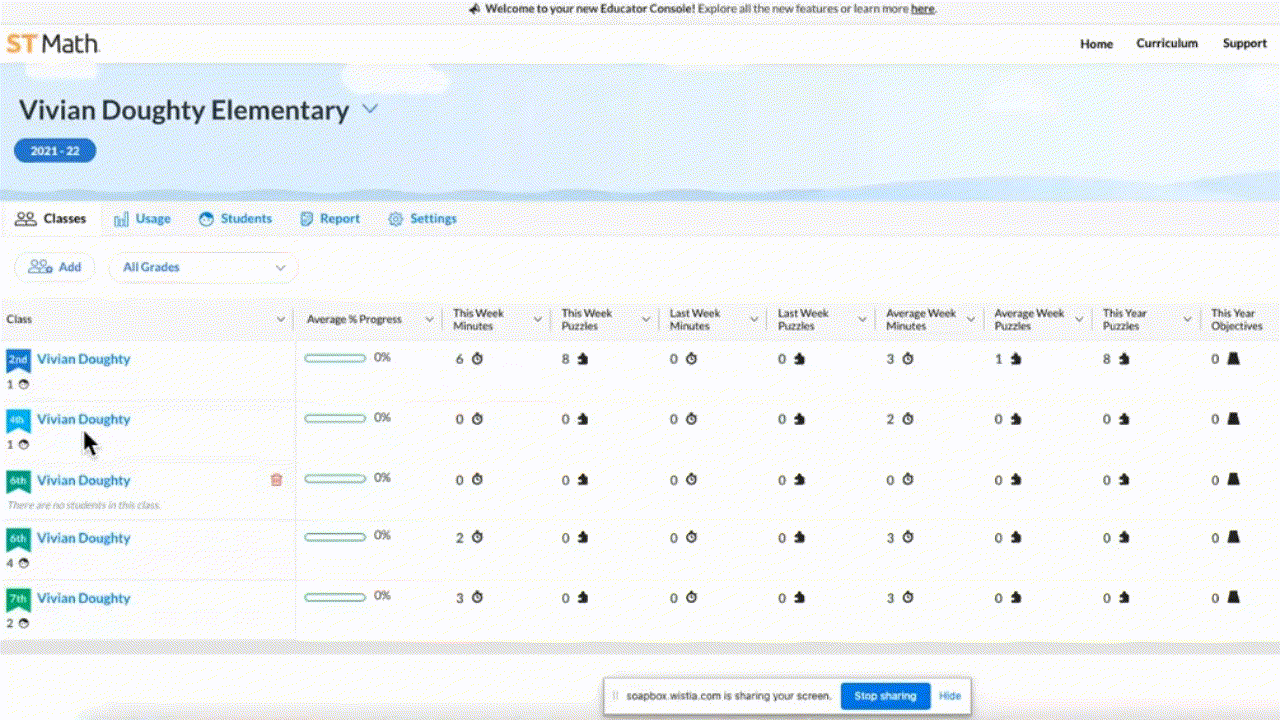Open the This Week Minutes column dropdown arrow

tap(537, 320)
